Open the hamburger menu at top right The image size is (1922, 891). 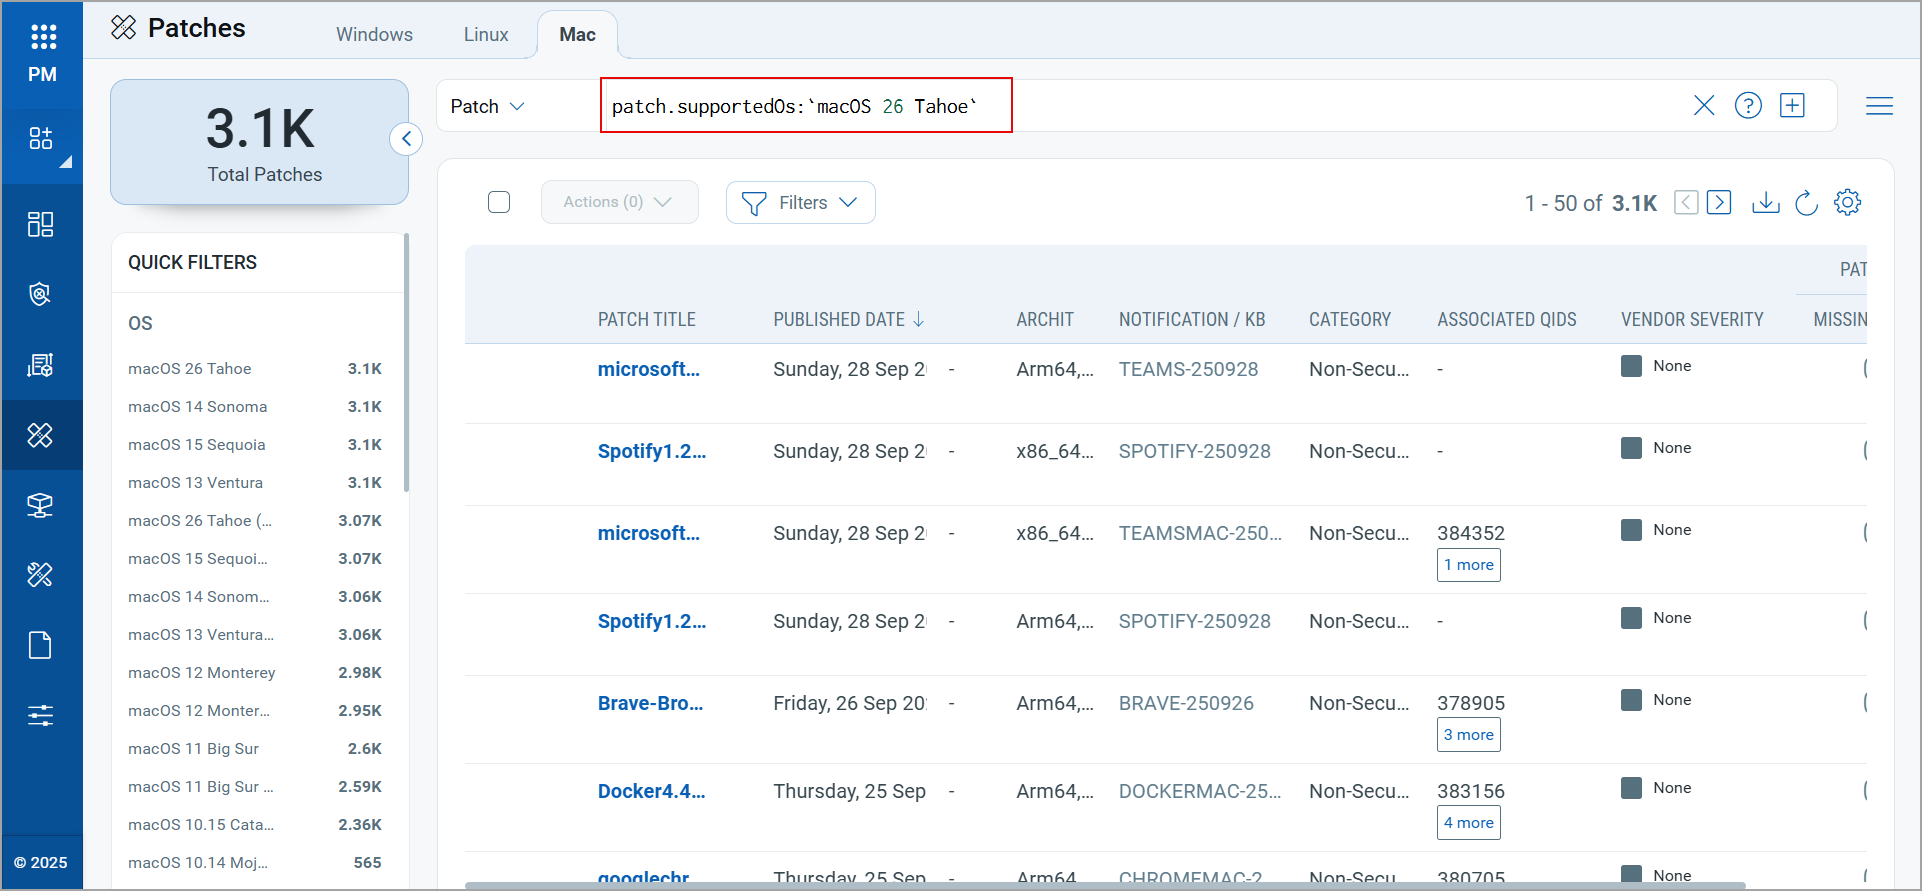click(x=1879, y=106)
